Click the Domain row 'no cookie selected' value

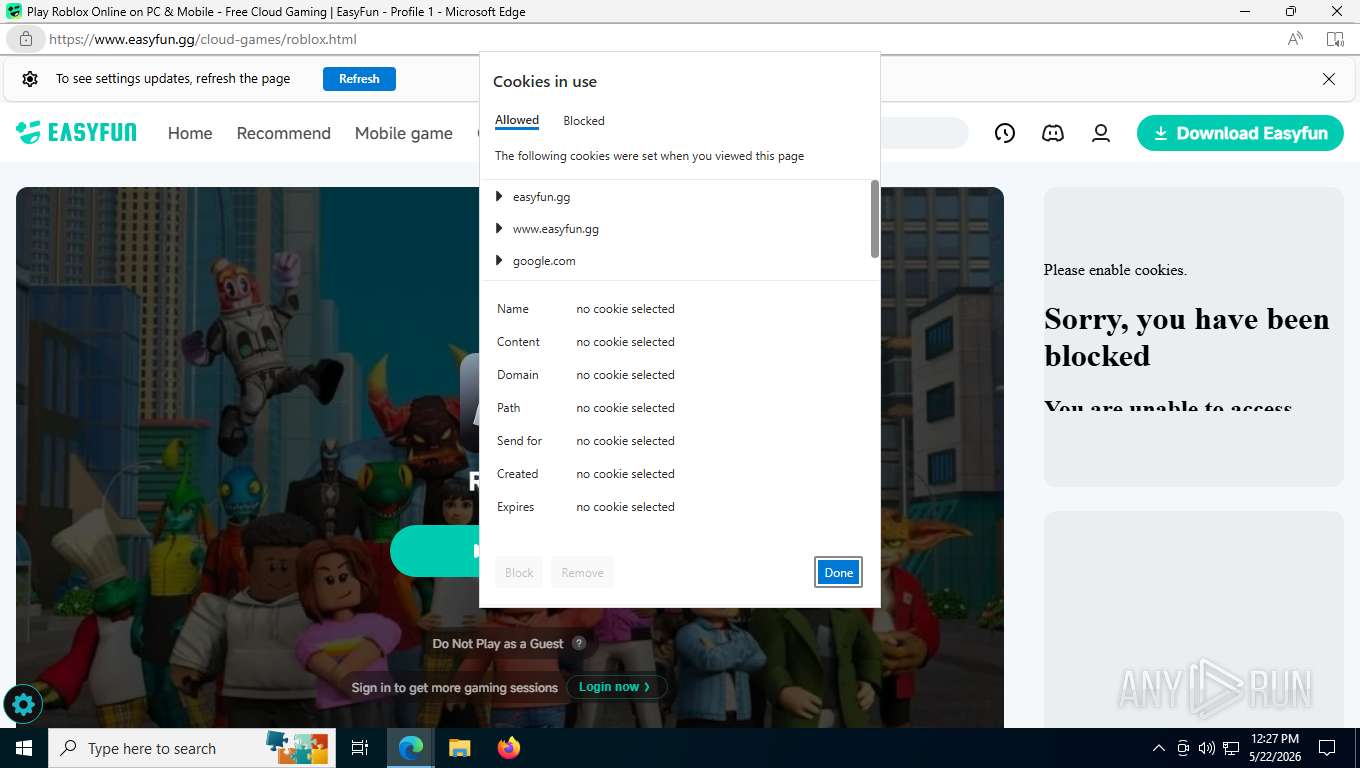[x=625, y=375]
